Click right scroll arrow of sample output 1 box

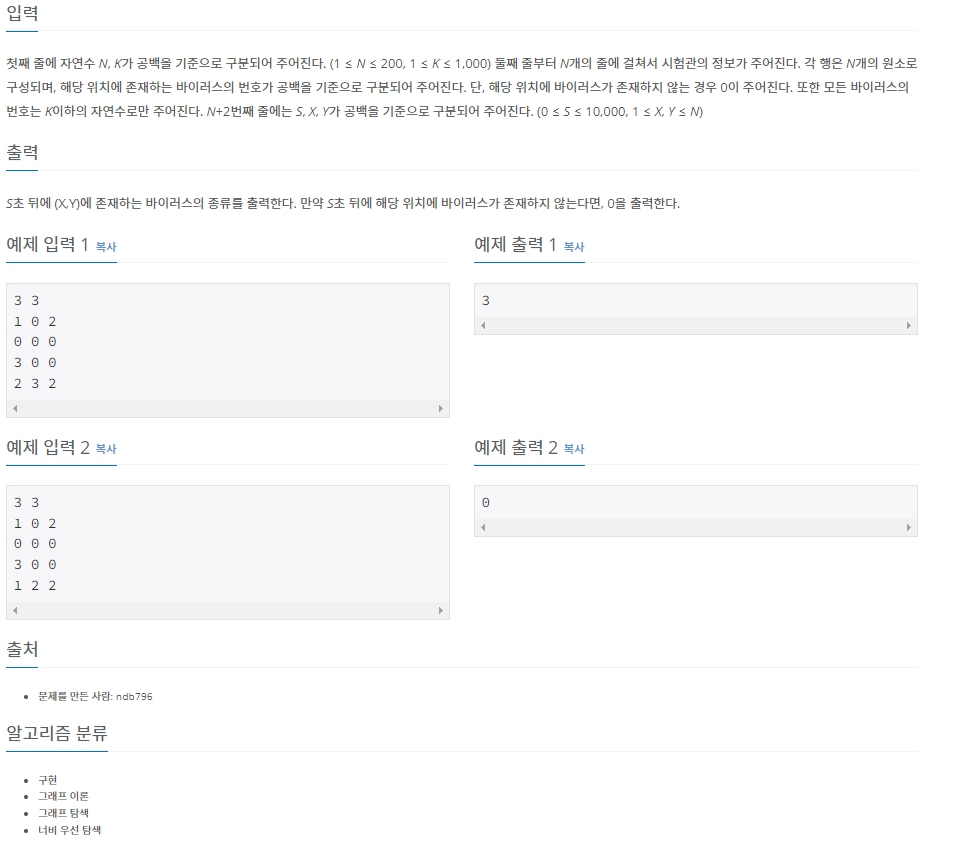pos(909,326)
